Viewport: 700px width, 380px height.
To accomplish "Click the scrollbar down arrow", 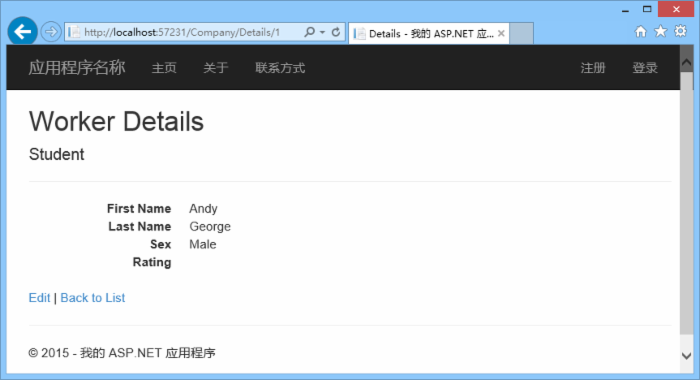I will pos(687,356).
